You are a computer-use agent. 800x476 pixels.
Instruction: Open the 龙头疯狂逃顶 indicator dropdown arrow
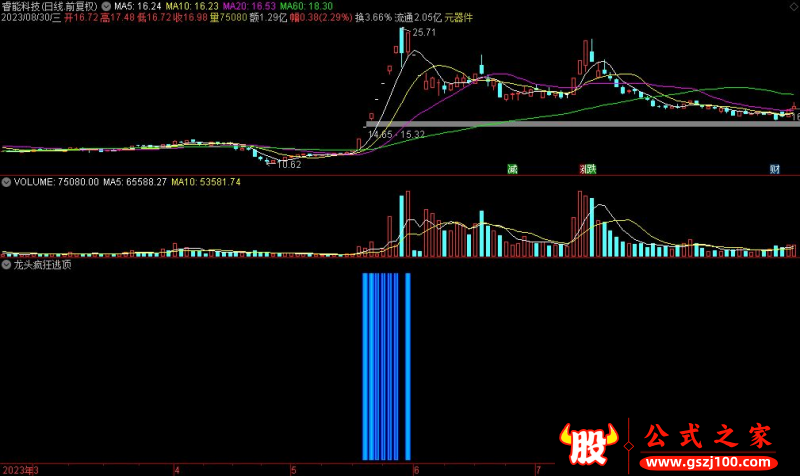click(6, 265)
